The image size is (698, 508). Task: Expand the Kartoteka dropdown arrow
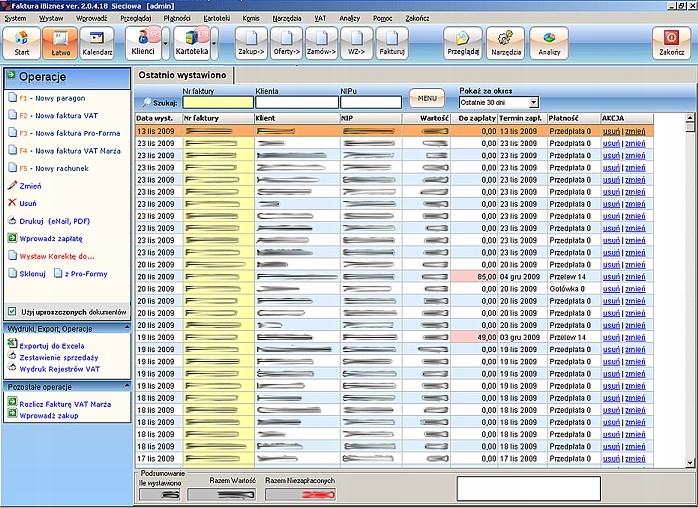tap(214, 42)
